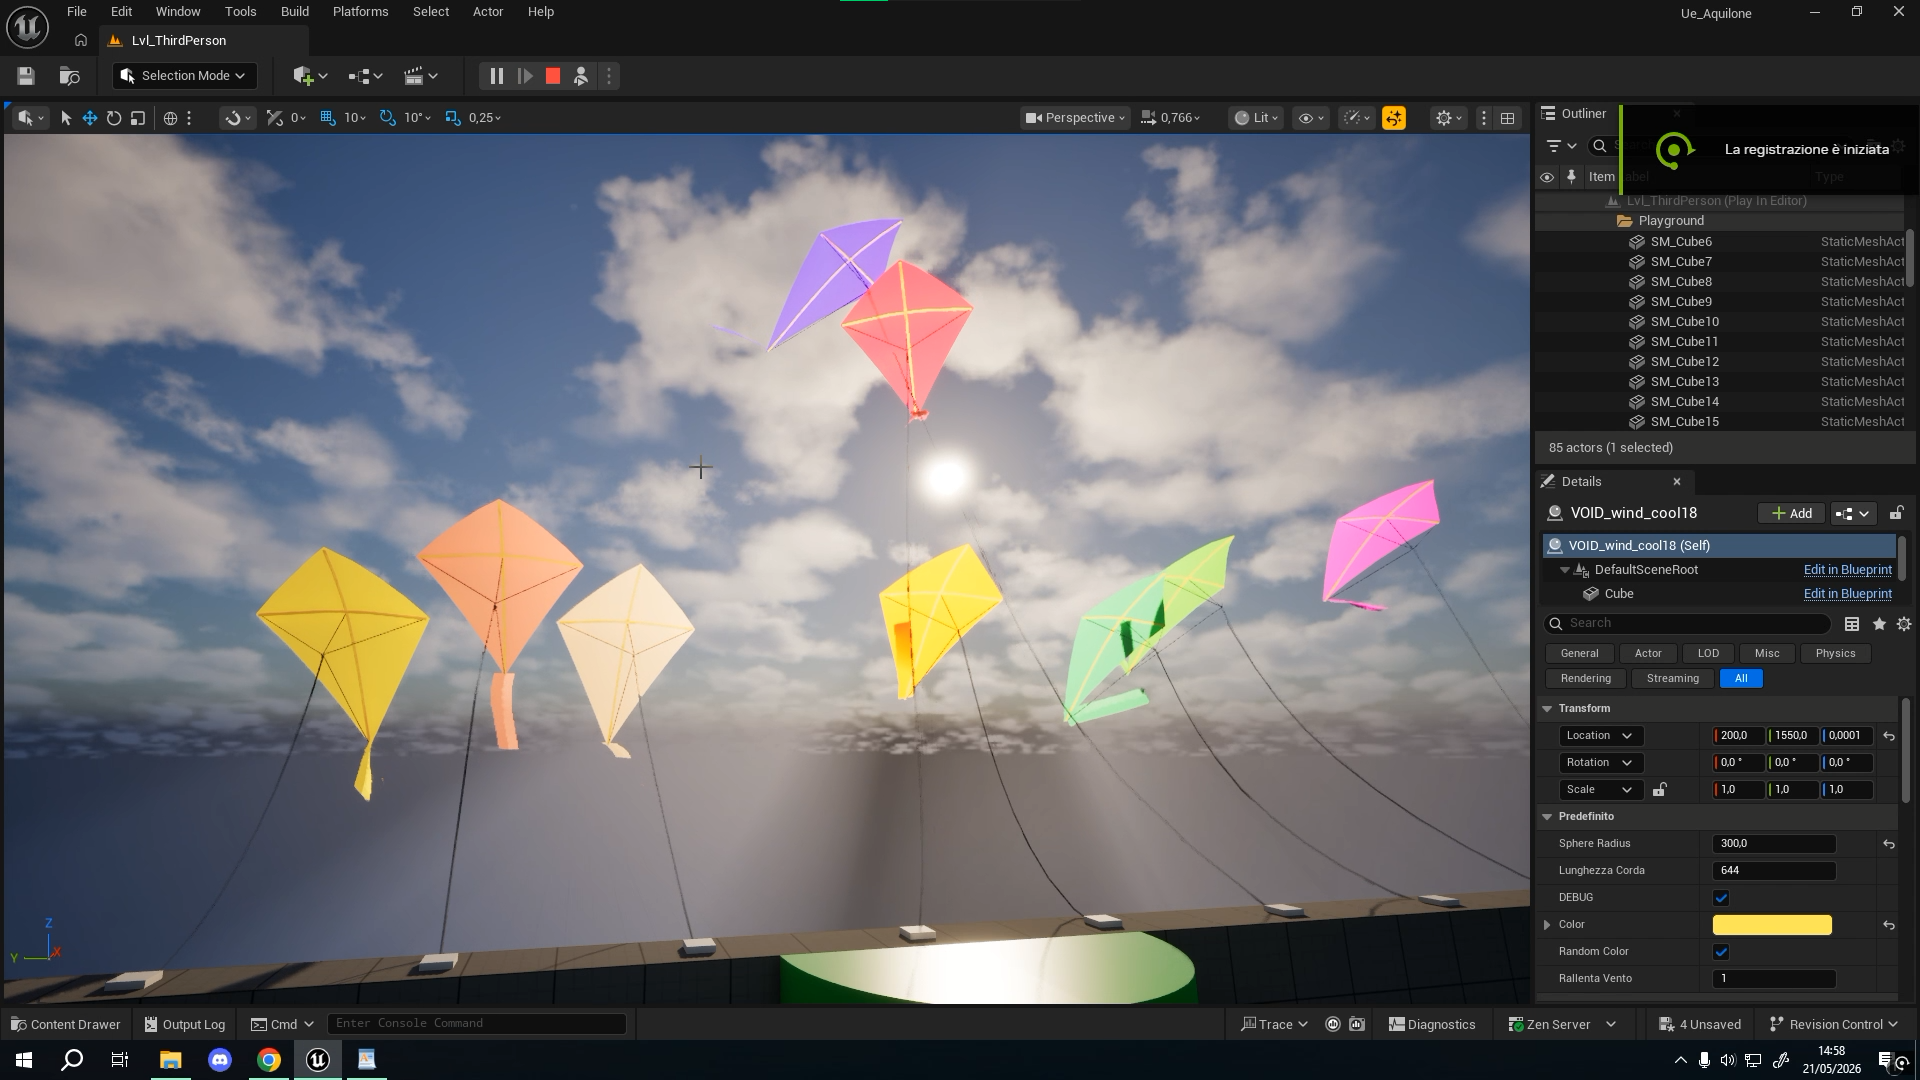Toggle the orange realtime performance icon
The height and width of the screenshot is (1080, 1920).
pyautogui.click(x=1393, y=118)
